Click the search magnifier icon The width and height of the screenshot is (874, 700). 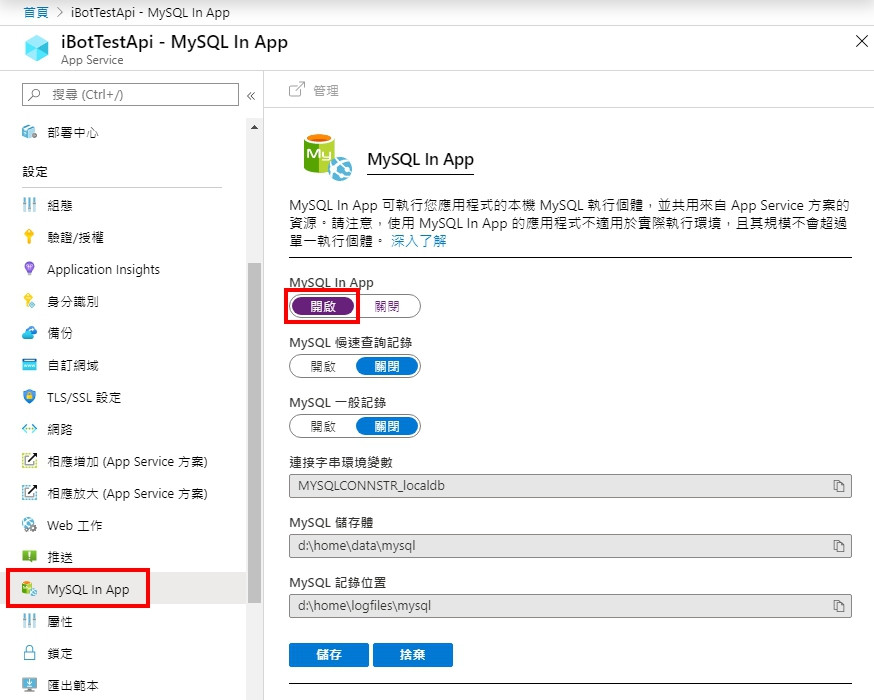coord(35,94)
